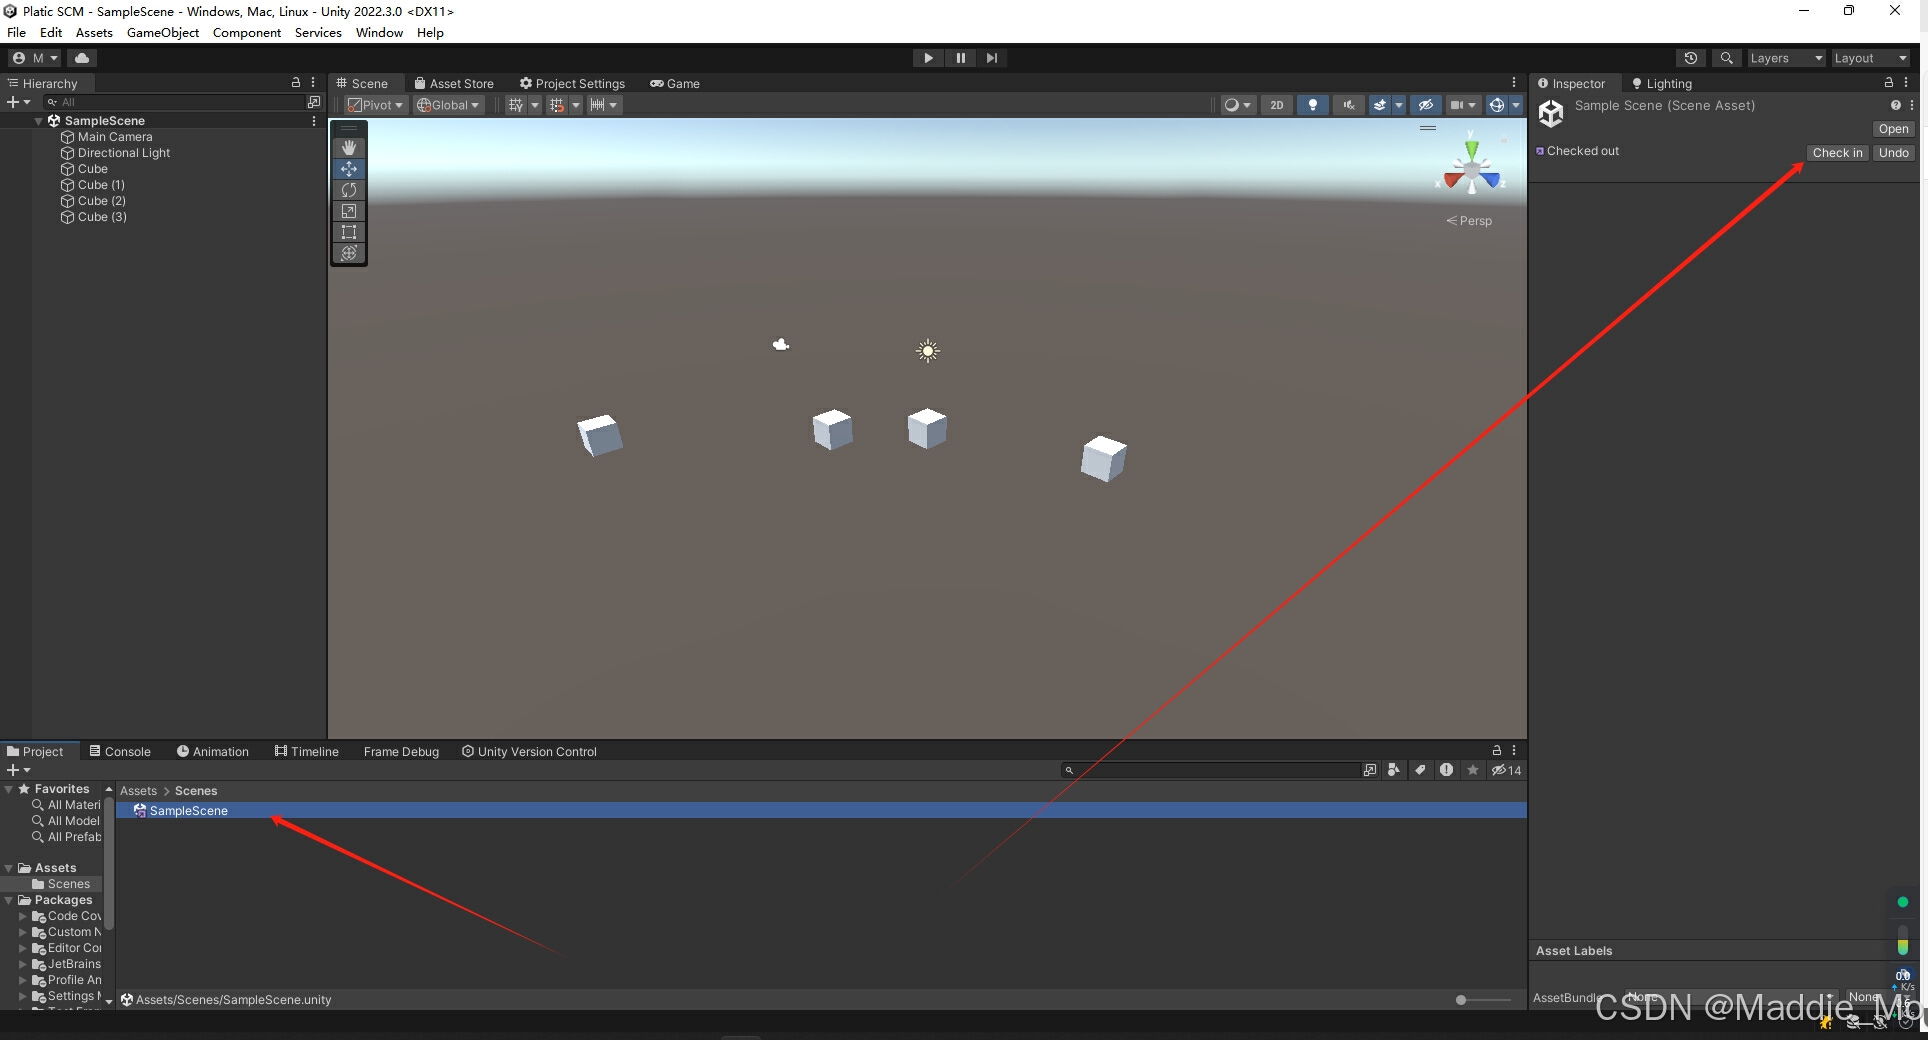This screenshot has width=1928, height=1040.
Task: Select the Rotate tool
Action: click(349, 190)
